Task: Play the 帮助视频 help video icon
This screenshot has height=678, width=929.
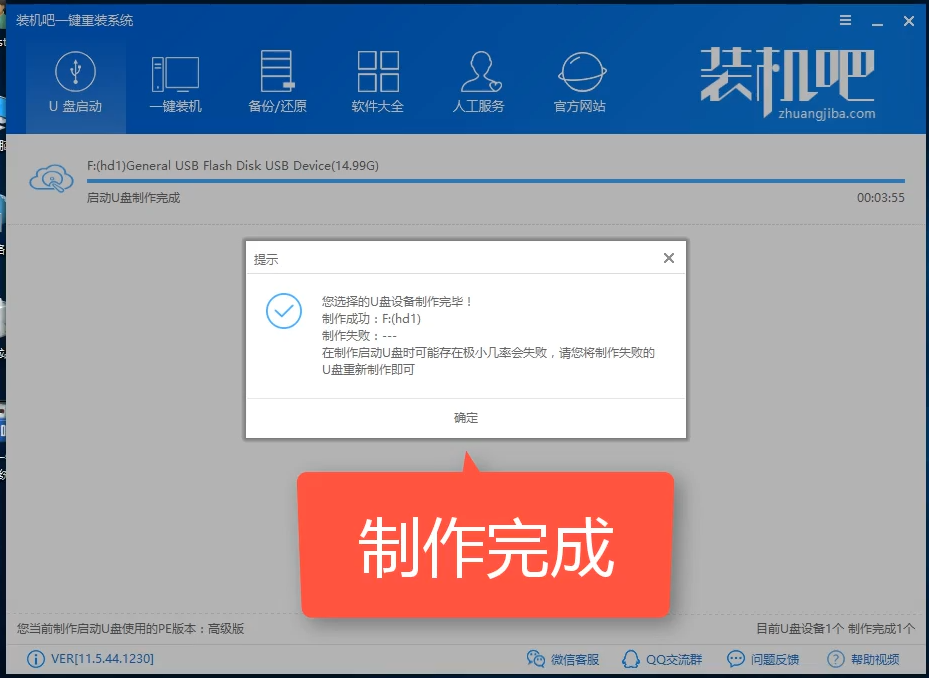Action: point(835,659)
